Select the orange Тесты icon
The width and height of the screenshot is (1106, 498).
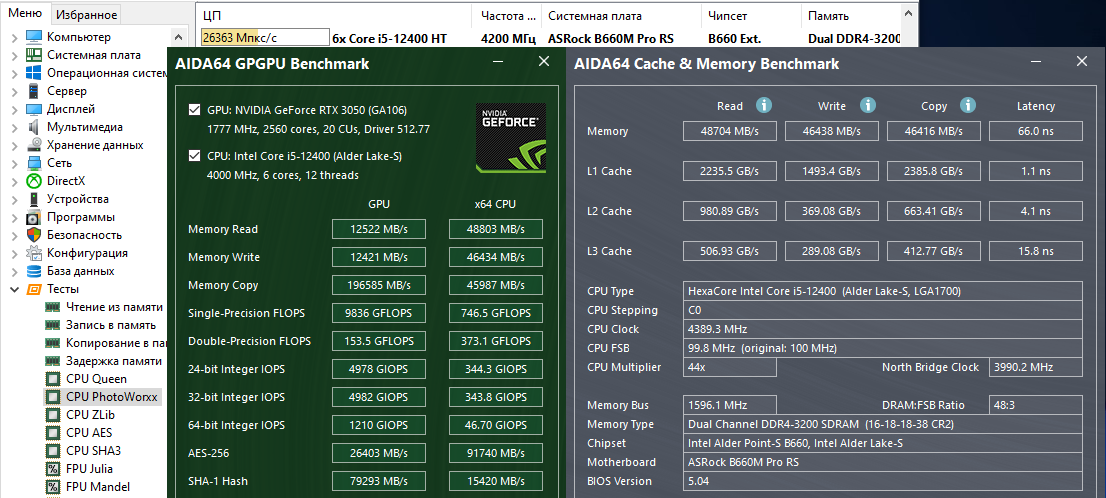click(x=33, y=289)
